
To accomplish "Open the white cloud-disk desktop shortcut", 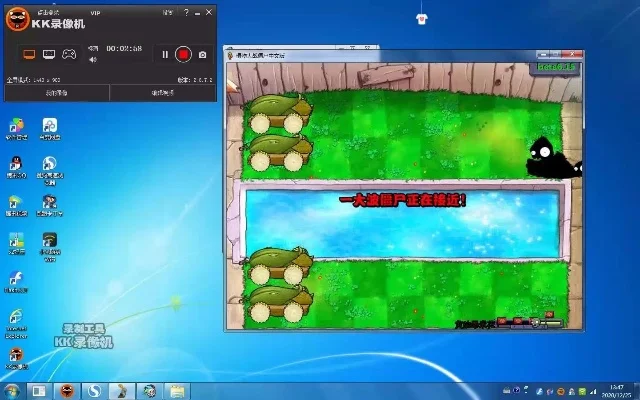I will 50,129.
